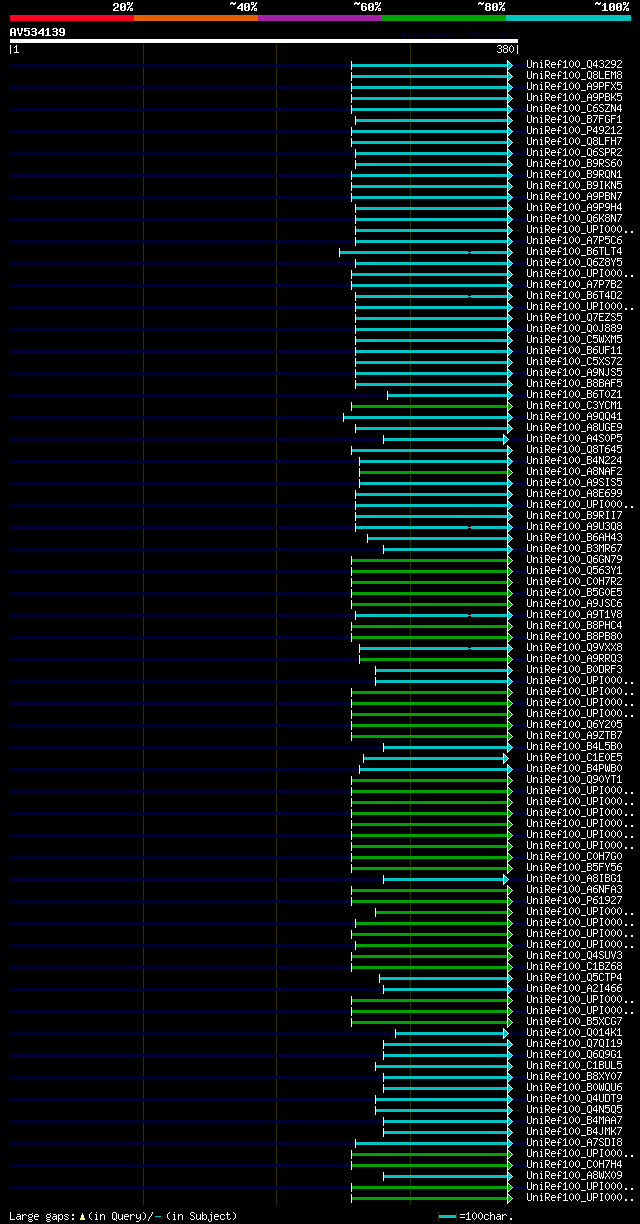Image resolution: width=640 pixels, height=1224 pixels.
Task: Click the UniRef100_A7P7B2 label
Action: click(574, 284)
